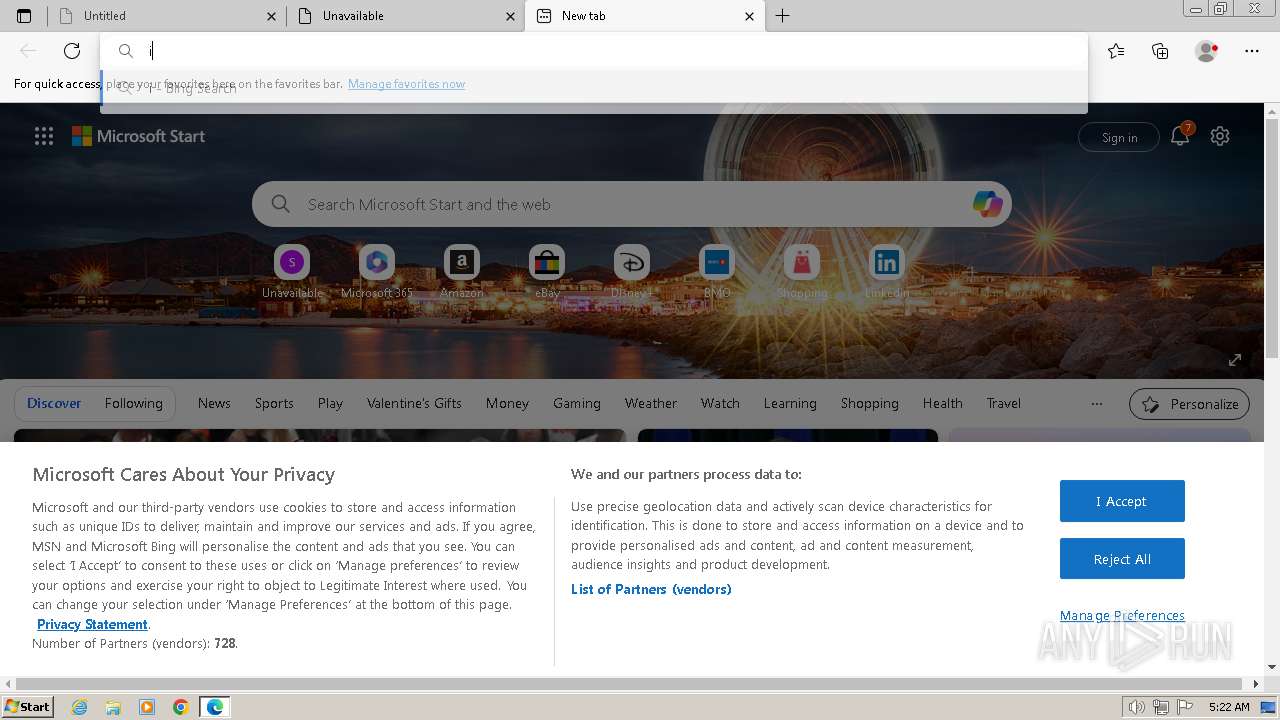Expand the background image view
This screenshot has height=720, width=1280.
1235,360
